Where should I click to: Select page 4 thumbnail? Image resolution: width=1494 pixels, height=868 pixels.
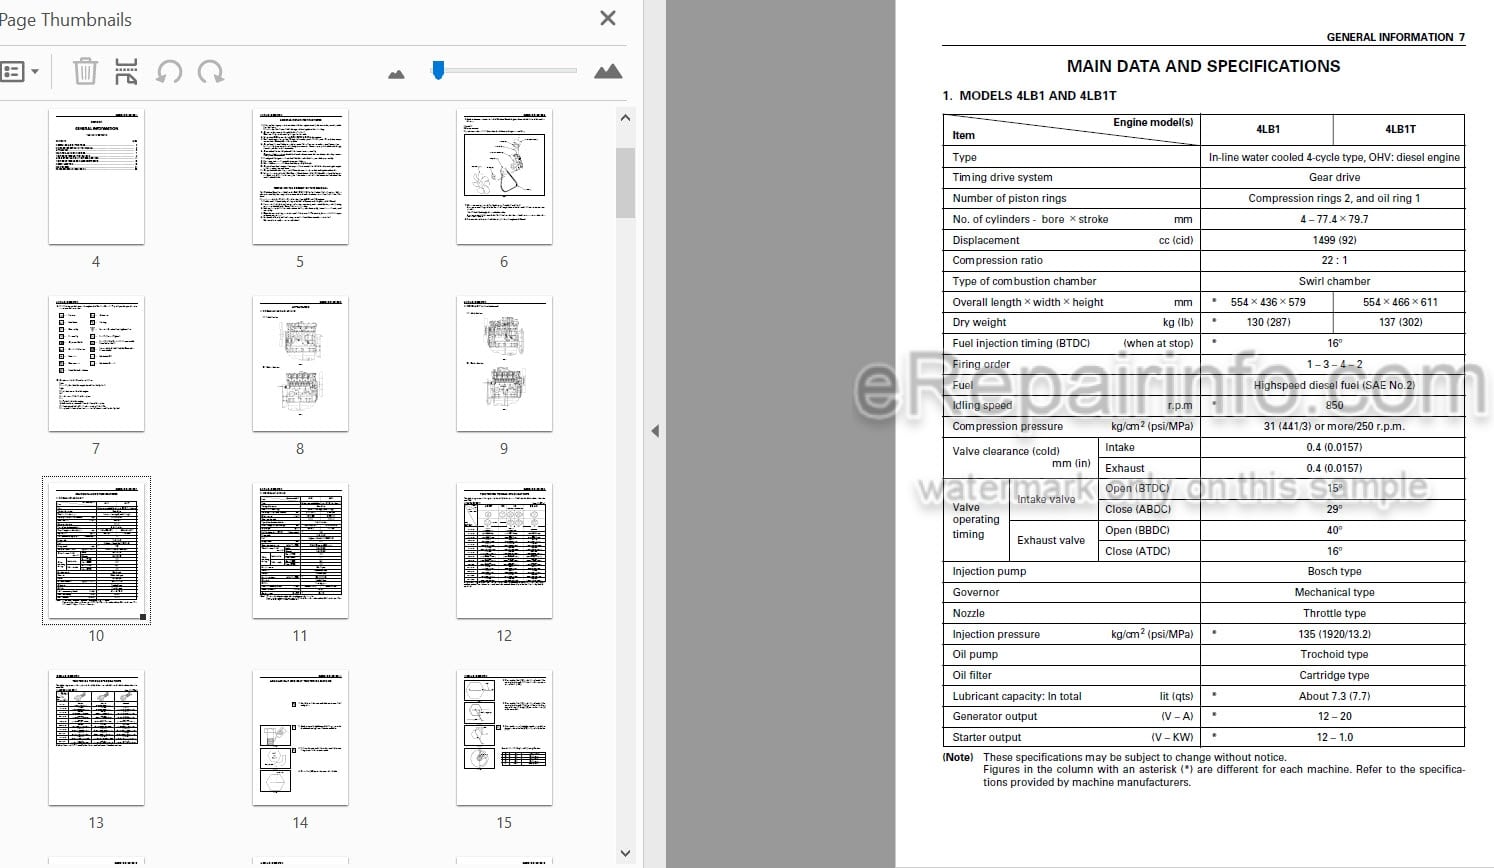(x=96, y=177)
